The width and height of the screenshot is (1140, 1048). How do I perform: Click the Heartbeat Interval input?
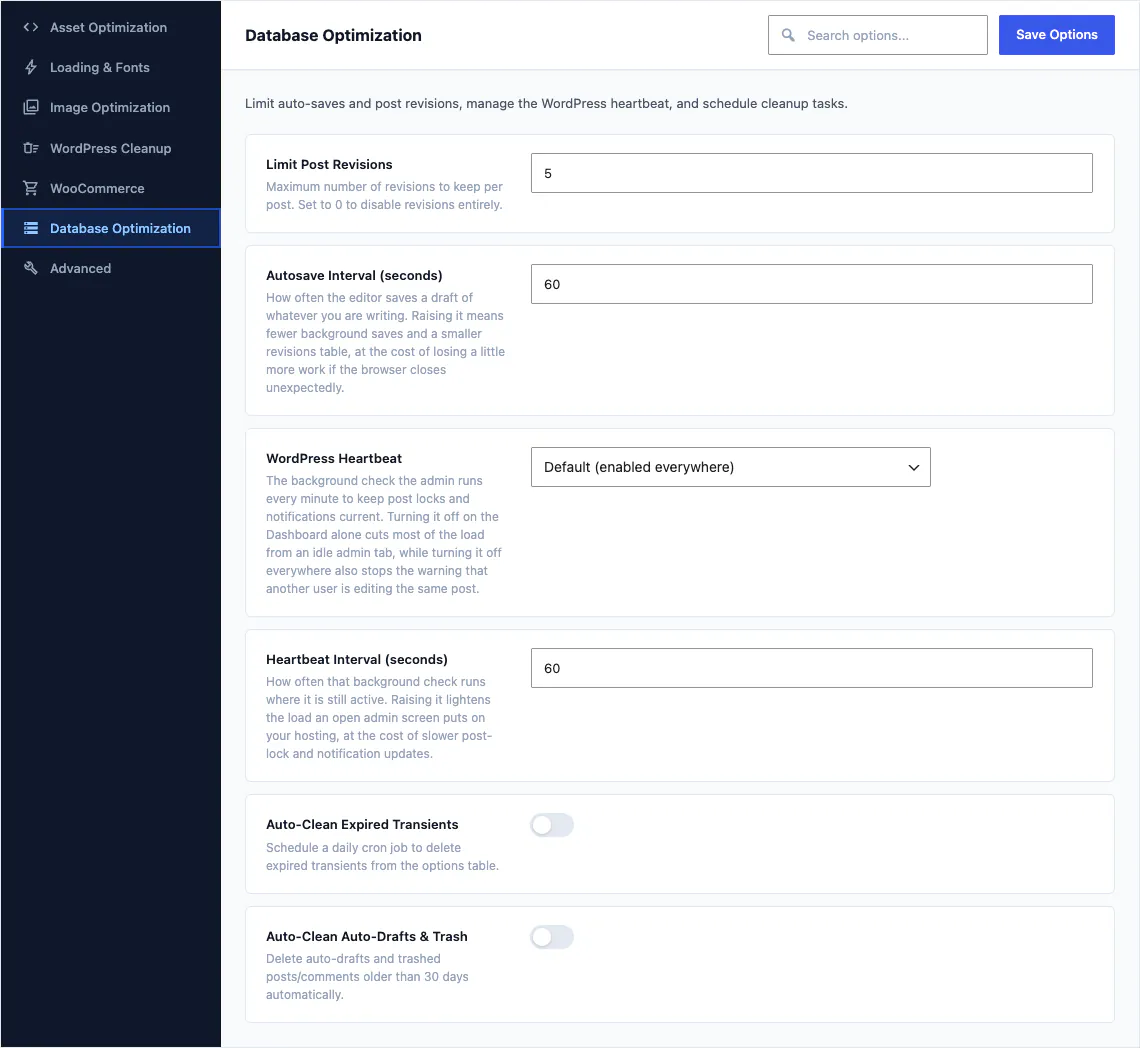[811, 668]
